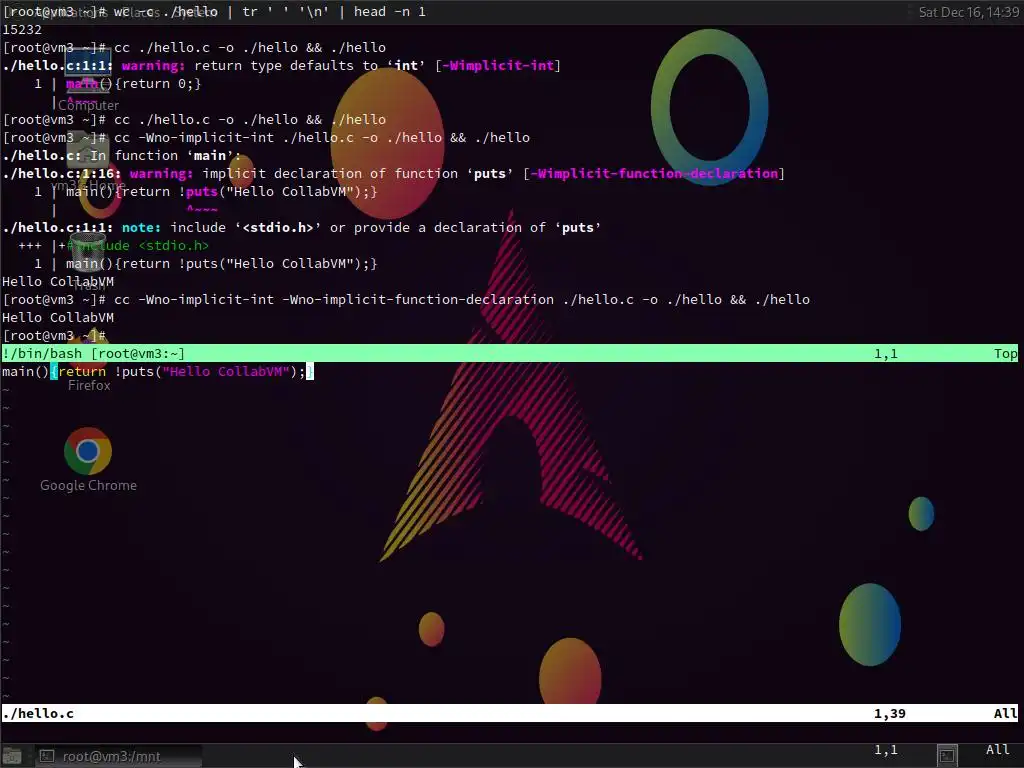1024x768 pixels.
Task: Click the workspace switcher icon in the bottom panel
Action: click(946, 756)
